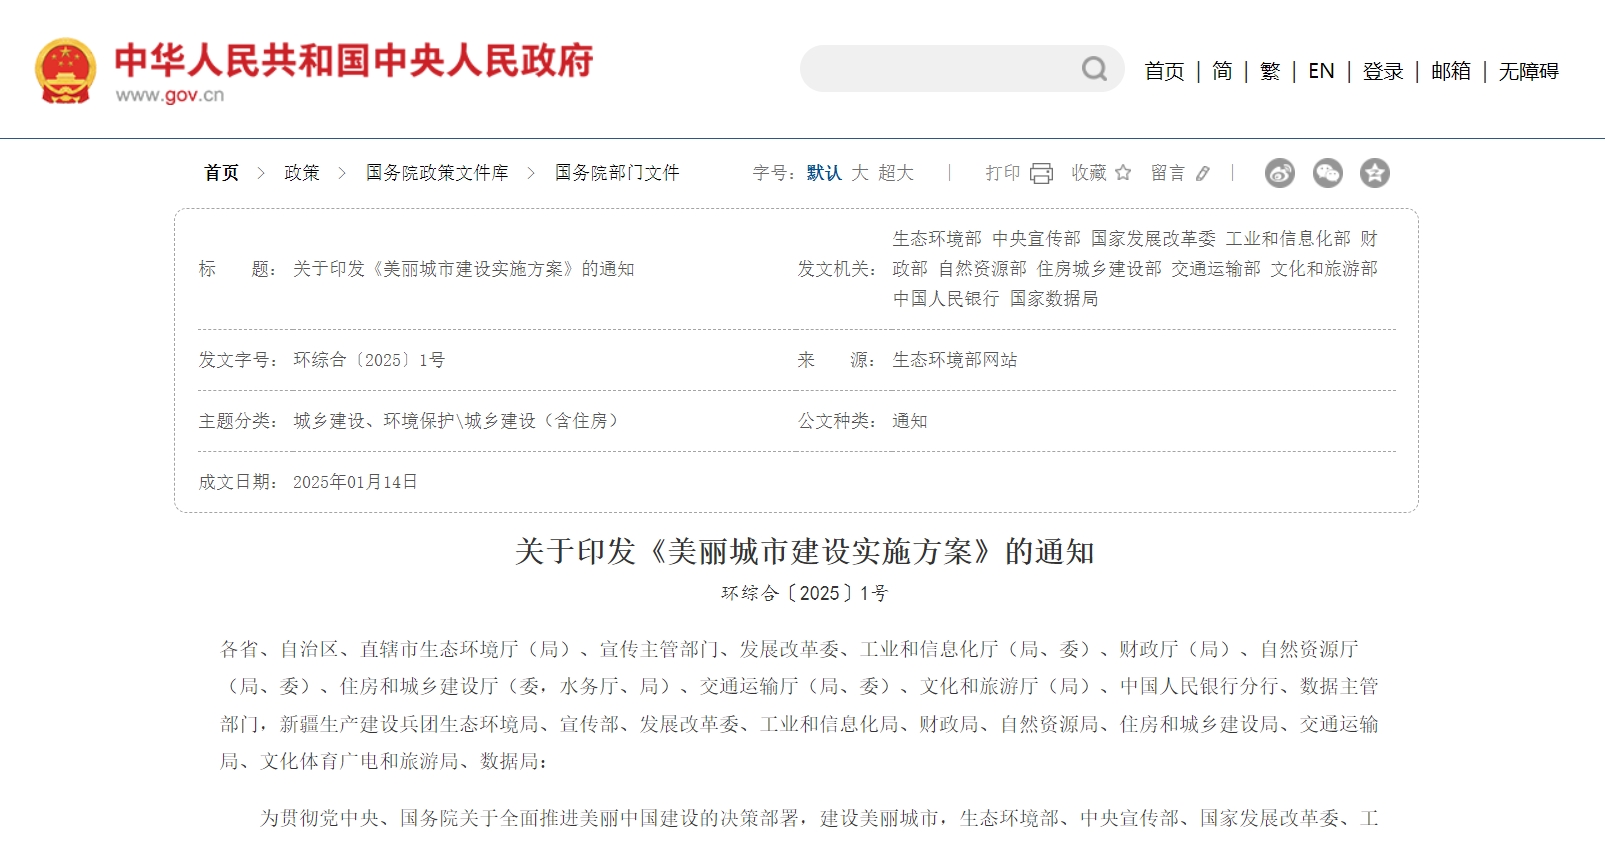Switch to English version EN
This screenshot has width=1605, height=841.
1321,71
